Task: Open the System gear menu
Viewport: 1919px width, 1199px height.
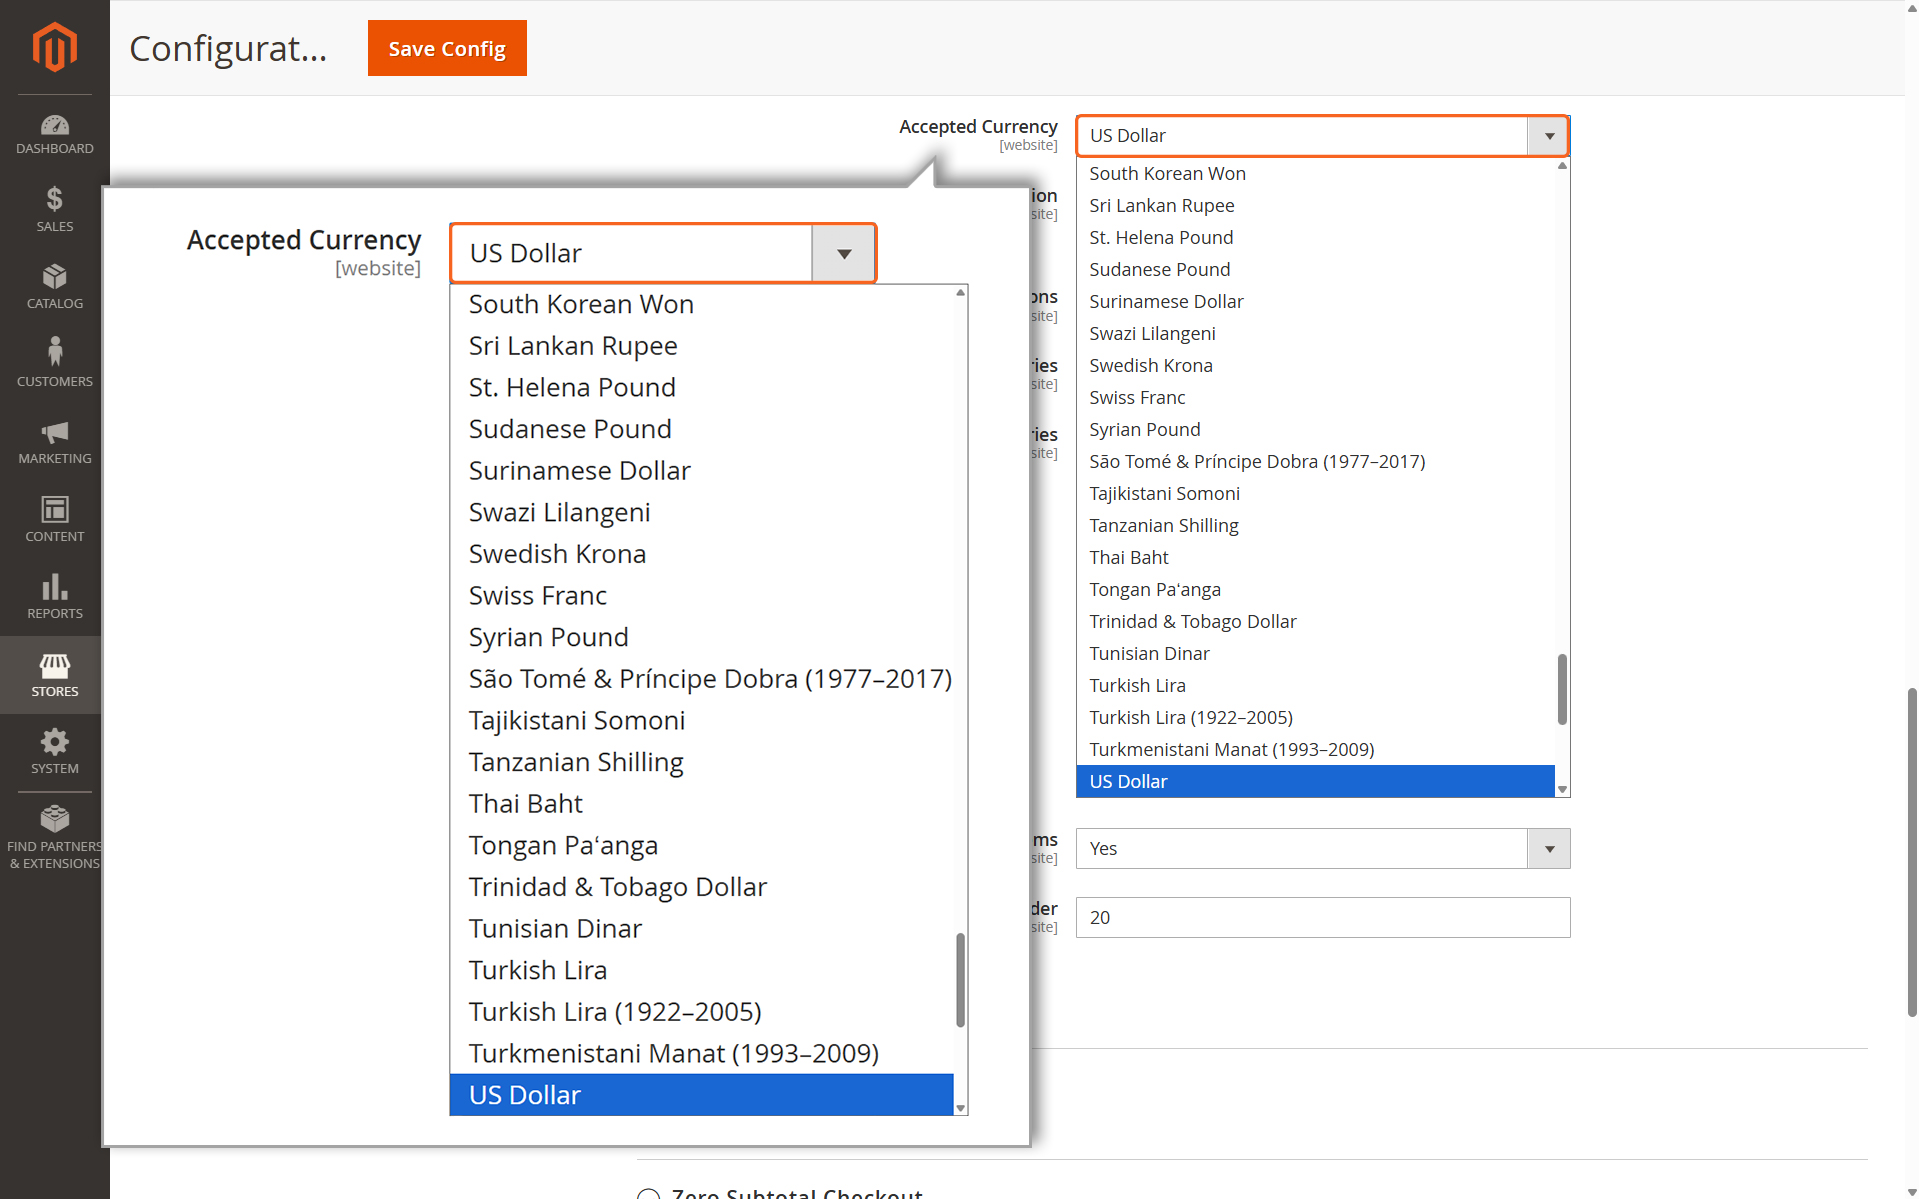Action: (x=54, y=752)
